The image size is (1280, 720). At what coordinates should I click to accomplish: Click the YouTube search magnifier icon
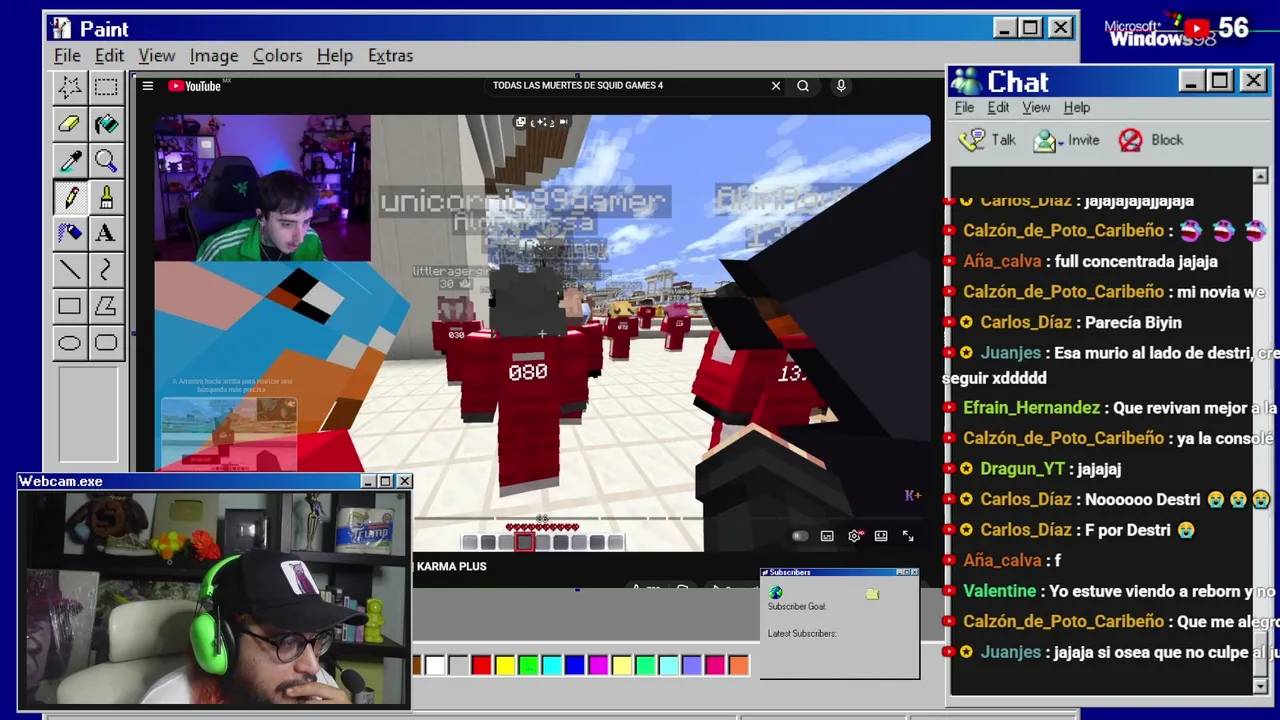[802, 86]
